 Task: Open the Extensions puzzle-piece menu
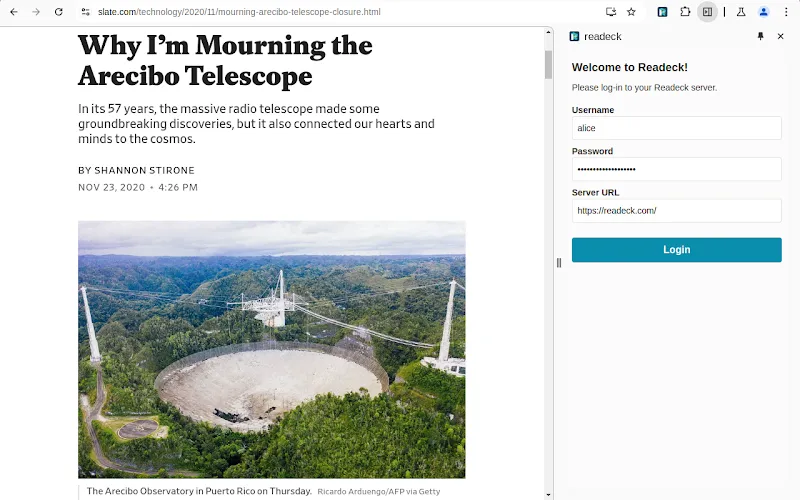pyautogui.click(x=685, y=12)
